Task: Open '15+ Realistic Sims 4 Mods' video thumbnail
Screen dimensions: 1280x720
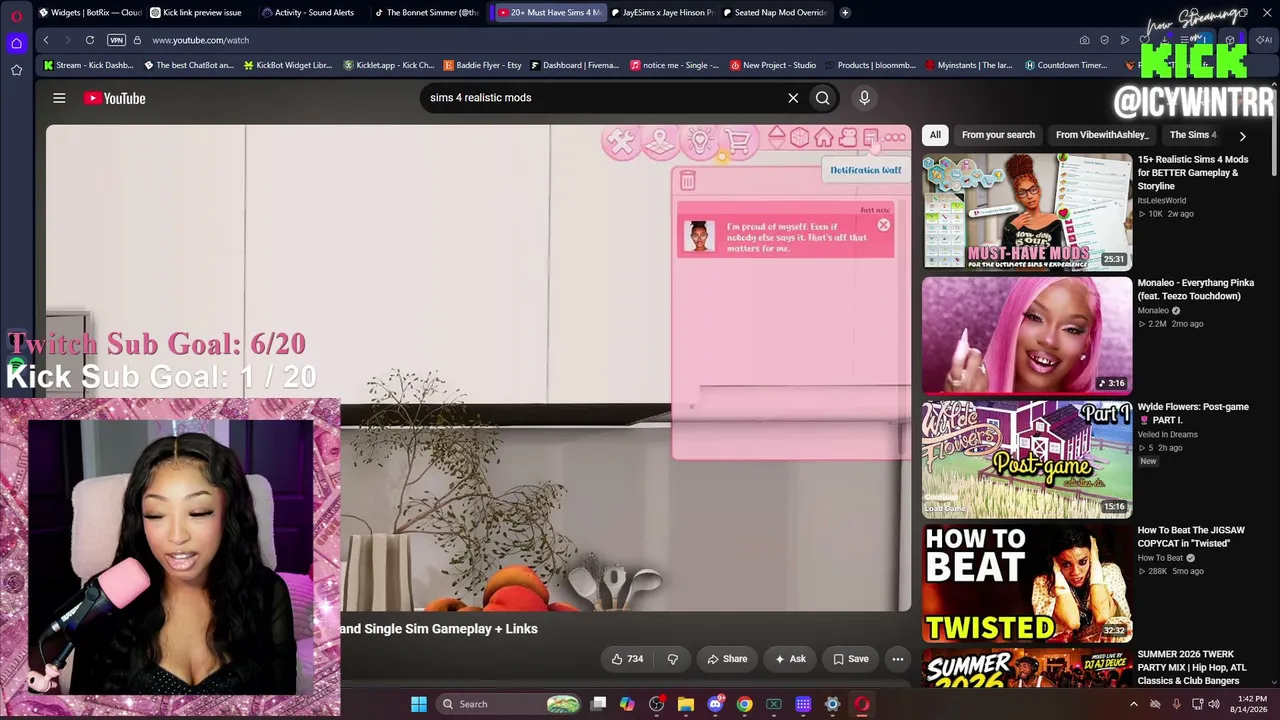Action: 1027,211
